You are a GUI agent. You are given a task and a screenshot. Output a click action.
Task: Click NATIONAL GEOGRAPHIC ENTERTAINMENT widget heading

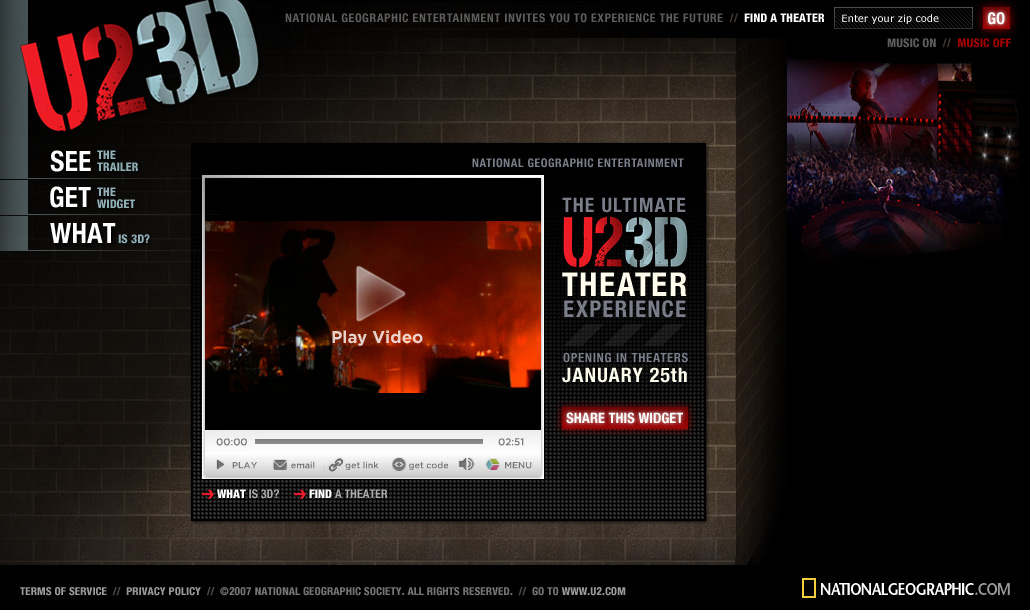coord(577,163)
